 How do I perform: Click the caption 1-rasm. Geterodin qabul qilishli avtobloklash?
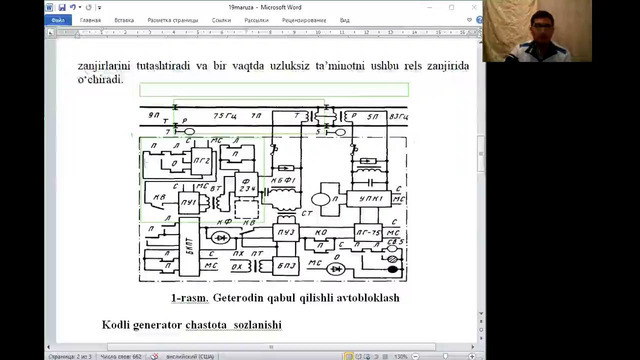(x=285, y=298)
